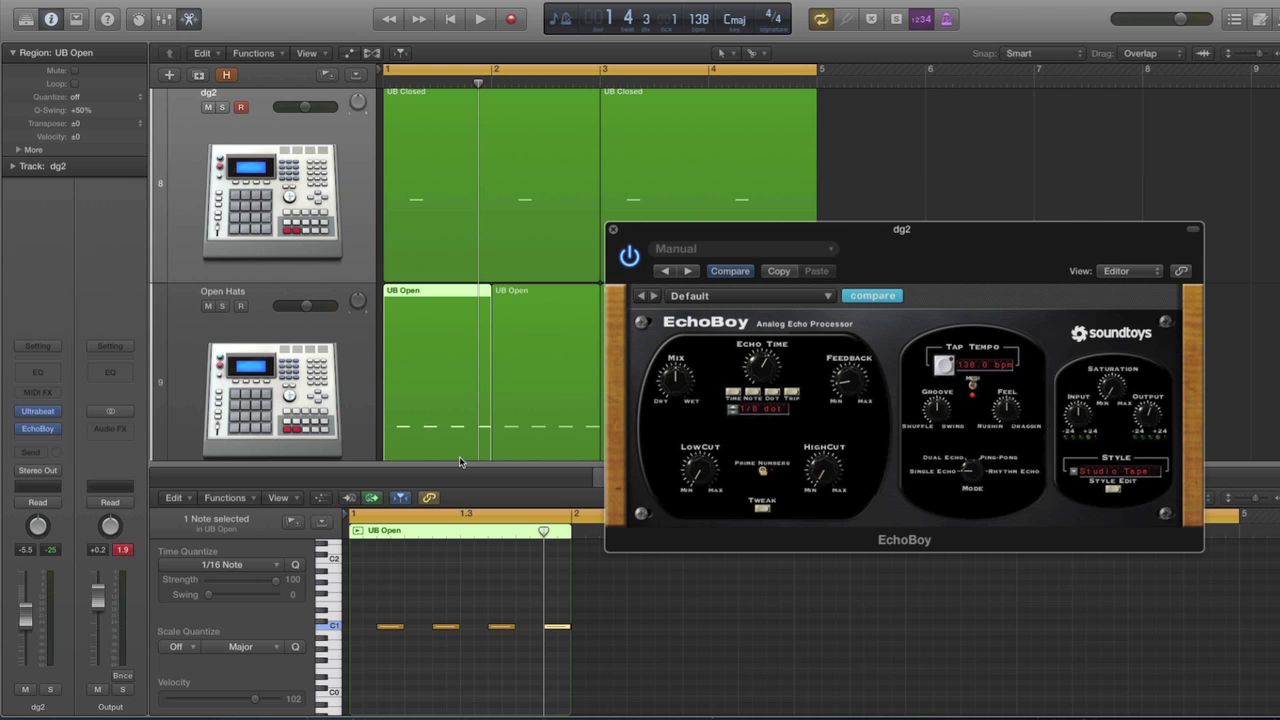Toggle the Inspector info button
Image resolution: width=1280 pixels, height=720 pixels.
tap(51, 19)
